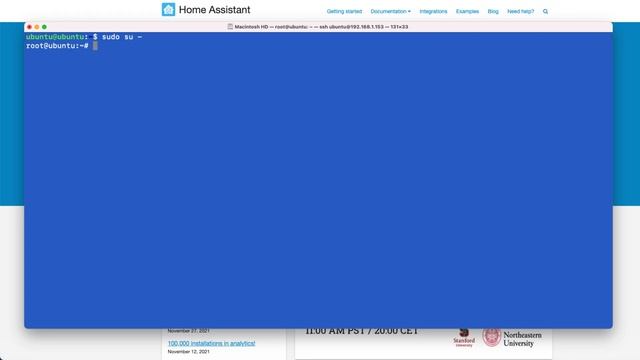Click the terminal cursor at root prompt
This screenshot has height=360, width=640.
(95, 46)
